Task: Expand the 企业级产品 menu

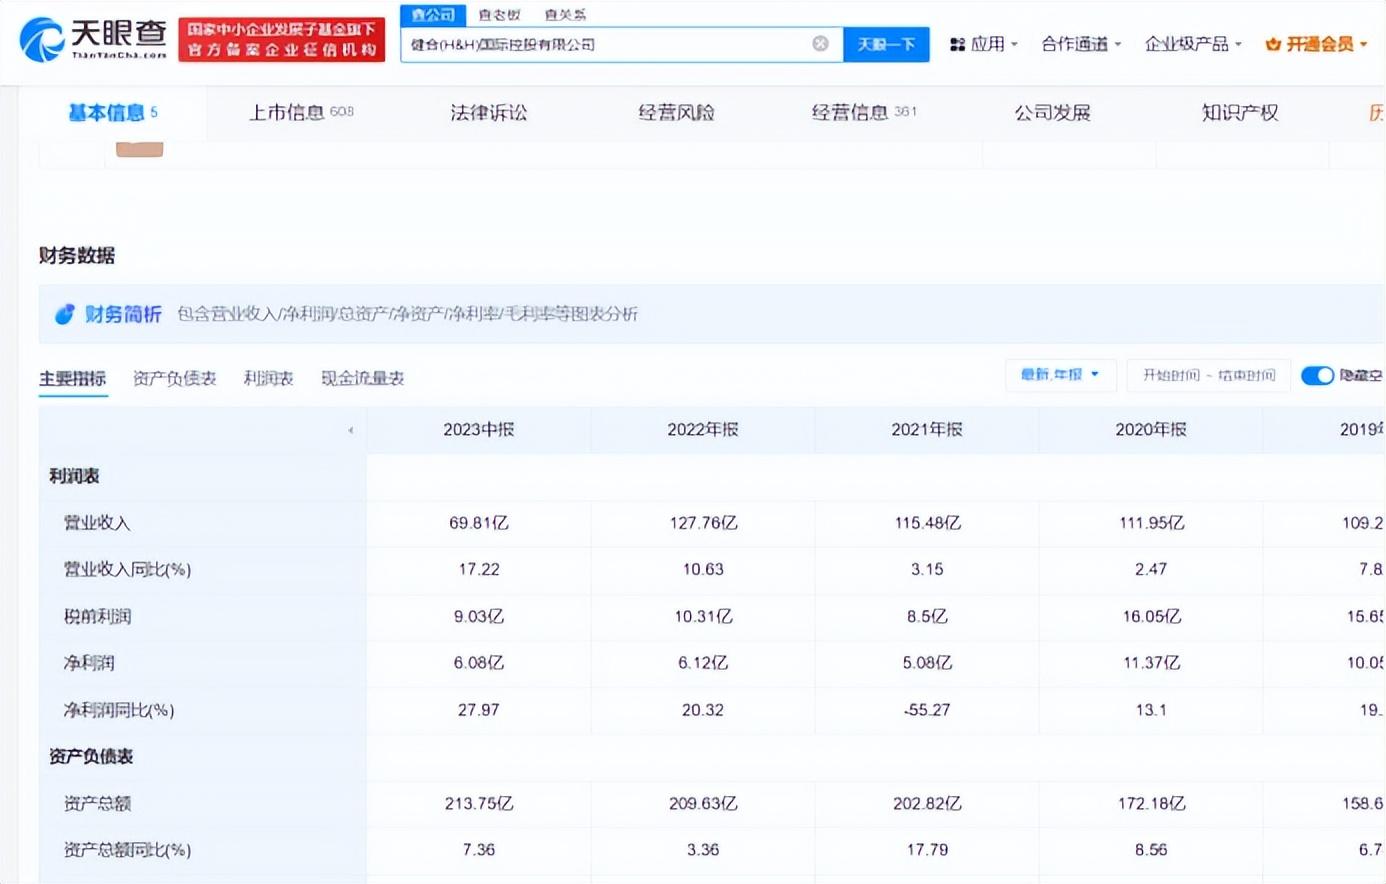Action: [1192, 44]
